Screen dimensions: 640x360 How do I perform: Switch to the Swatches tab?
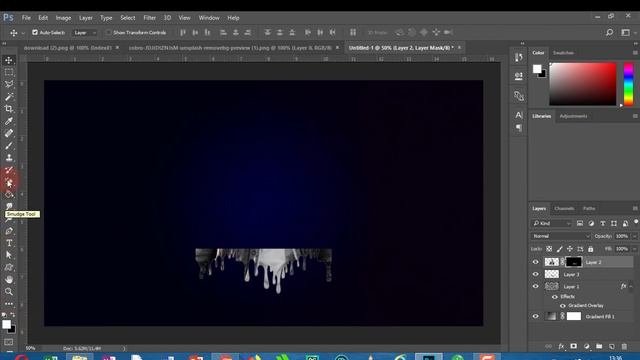(x=563, y=53)
